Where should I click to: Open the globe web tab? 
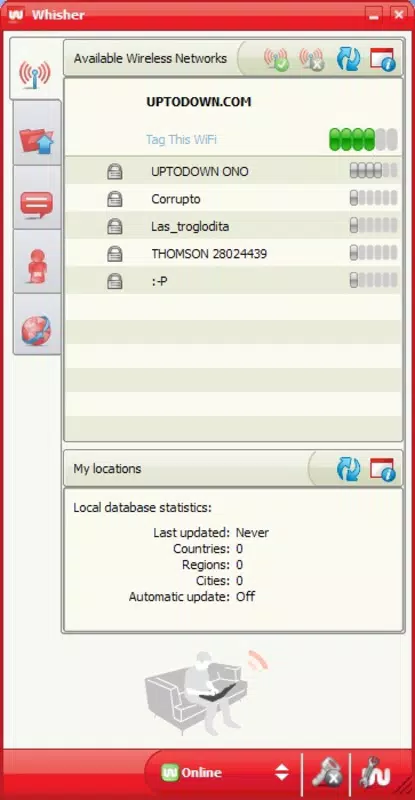[37, 324]
